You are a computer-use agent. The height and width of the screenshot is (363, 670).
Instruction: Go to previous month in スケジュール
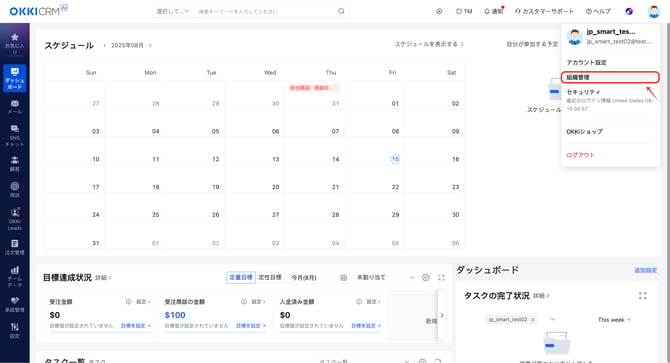[105, 45]
